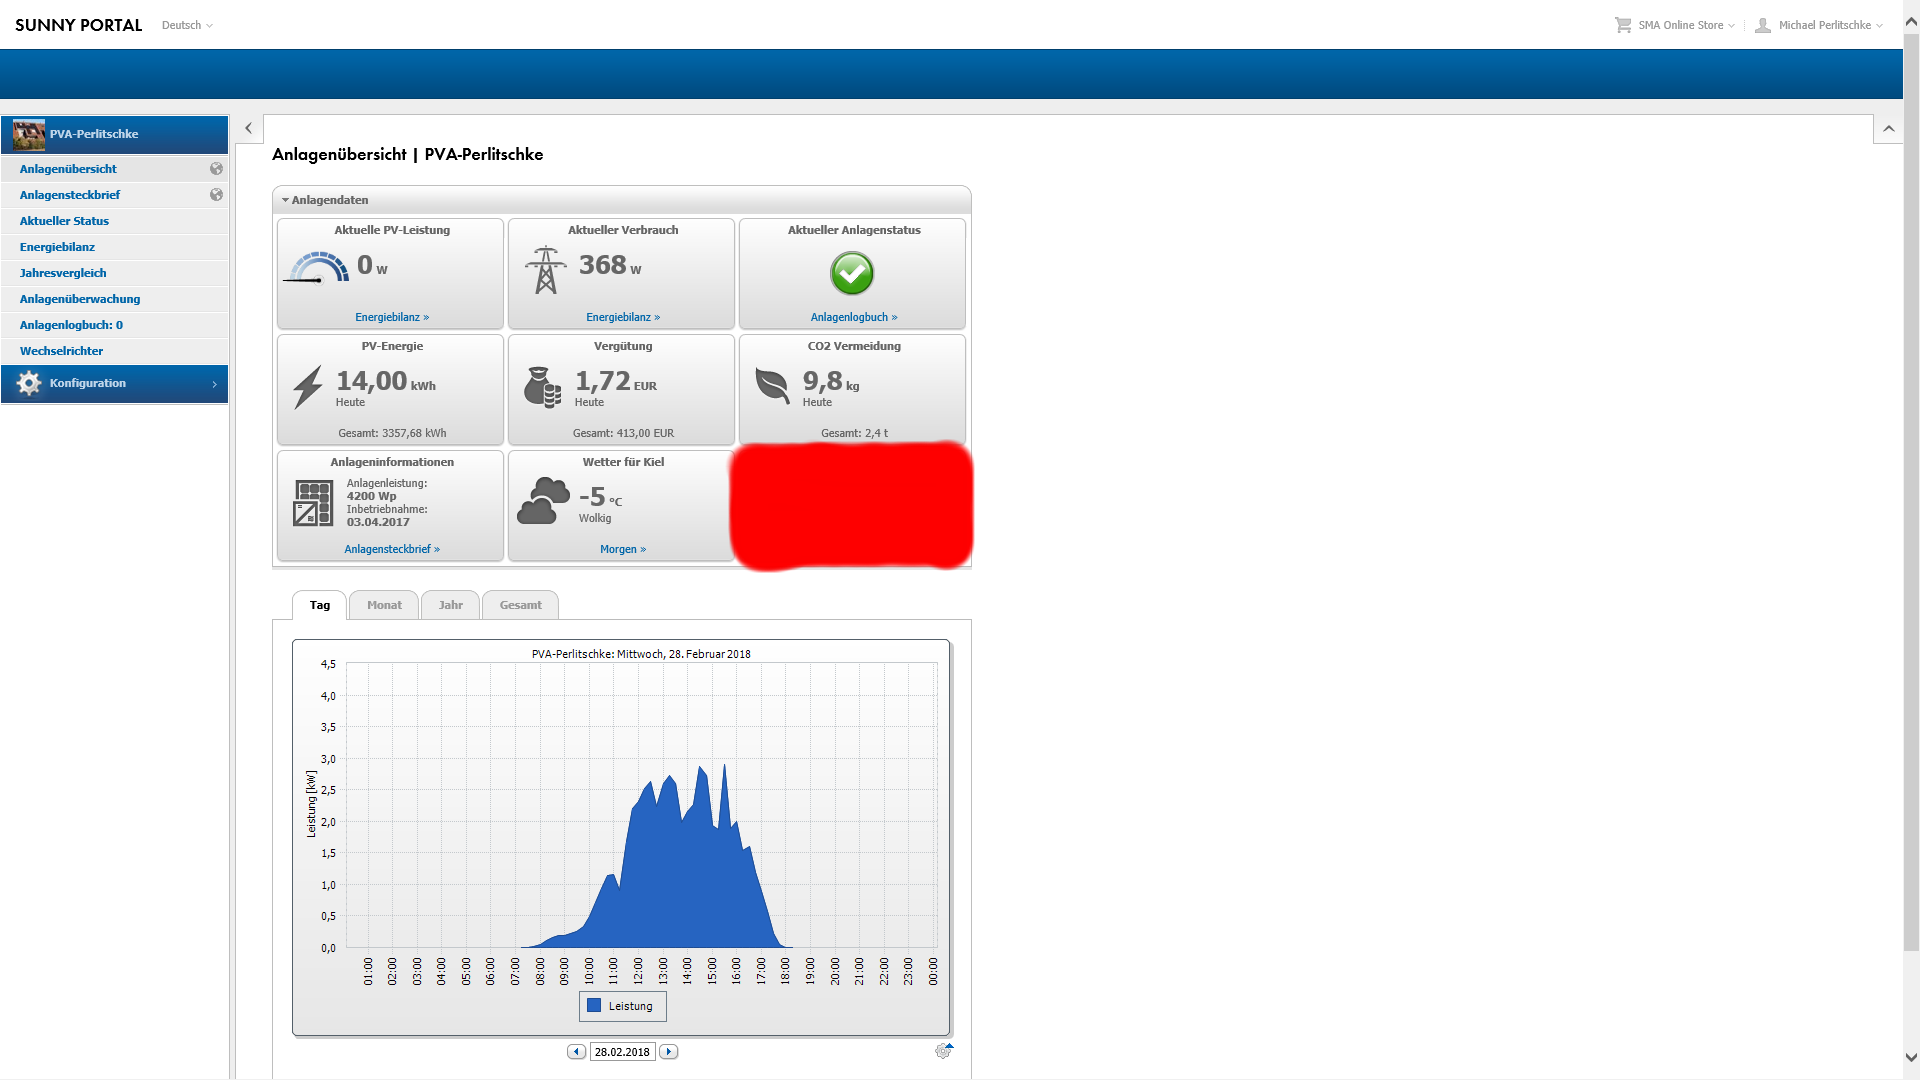Click the globe icon beside Anlagensteckbrief
The width and height of the screenshot is (1920, 1080).
tap(216, 195)
